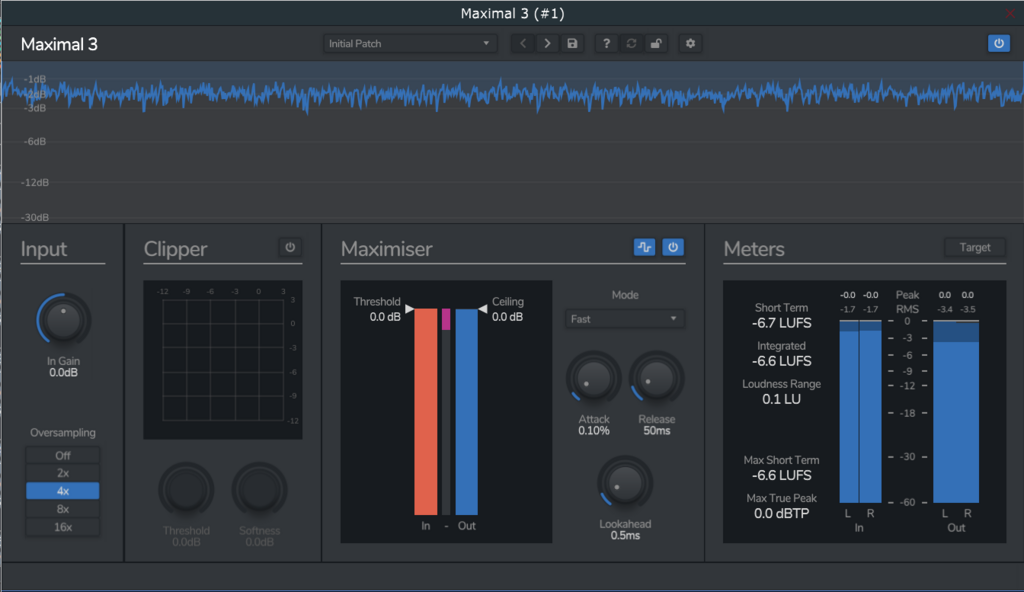Select 8x oversampling
1024x592 pixels.
[63, 509]
